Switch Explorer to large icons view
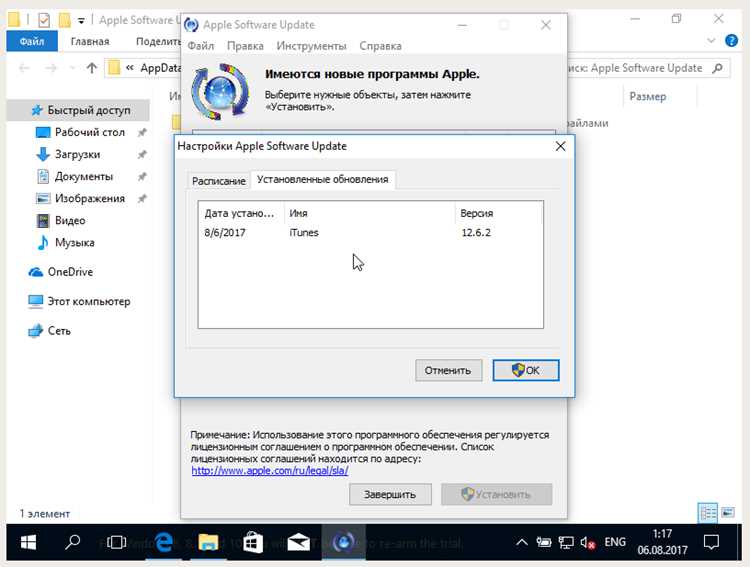750x567 pixels. (x=728, y=513)
